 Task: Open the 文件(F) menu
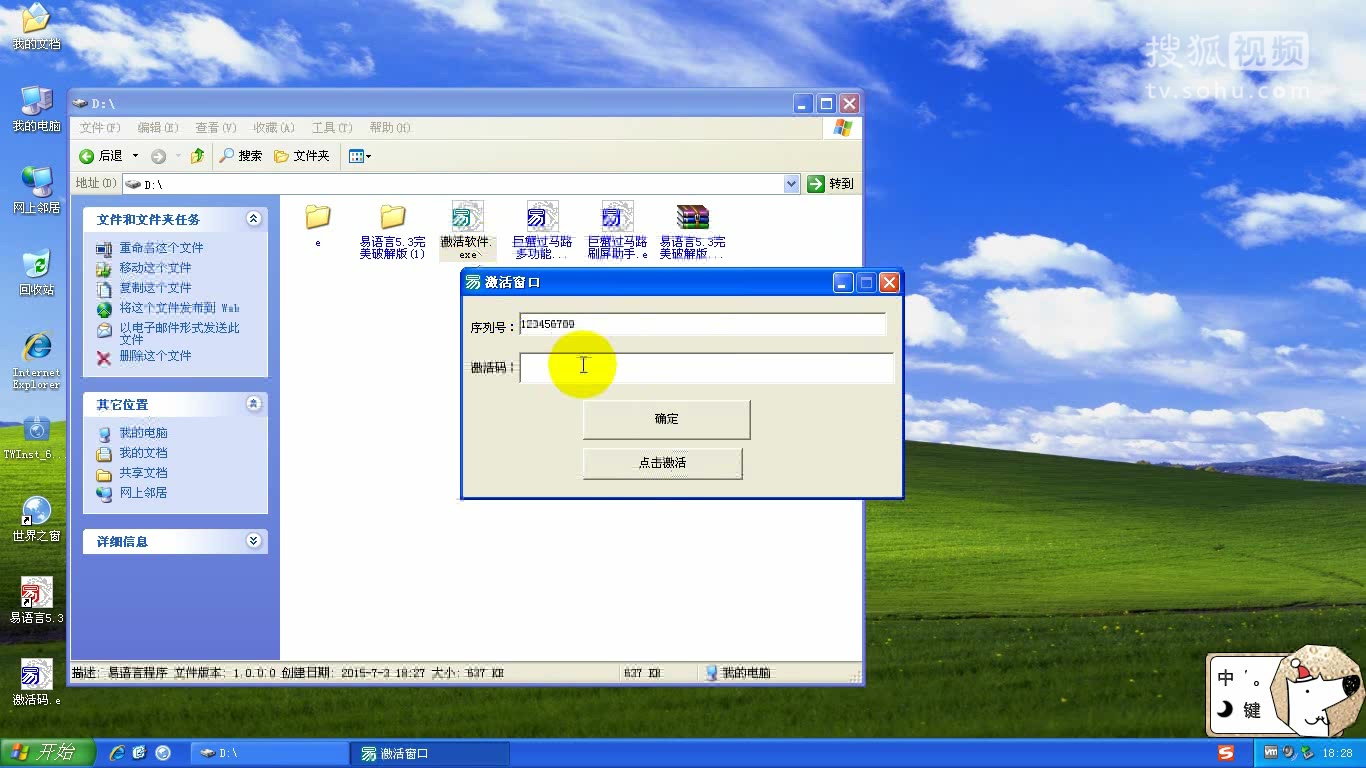(99, 128)
